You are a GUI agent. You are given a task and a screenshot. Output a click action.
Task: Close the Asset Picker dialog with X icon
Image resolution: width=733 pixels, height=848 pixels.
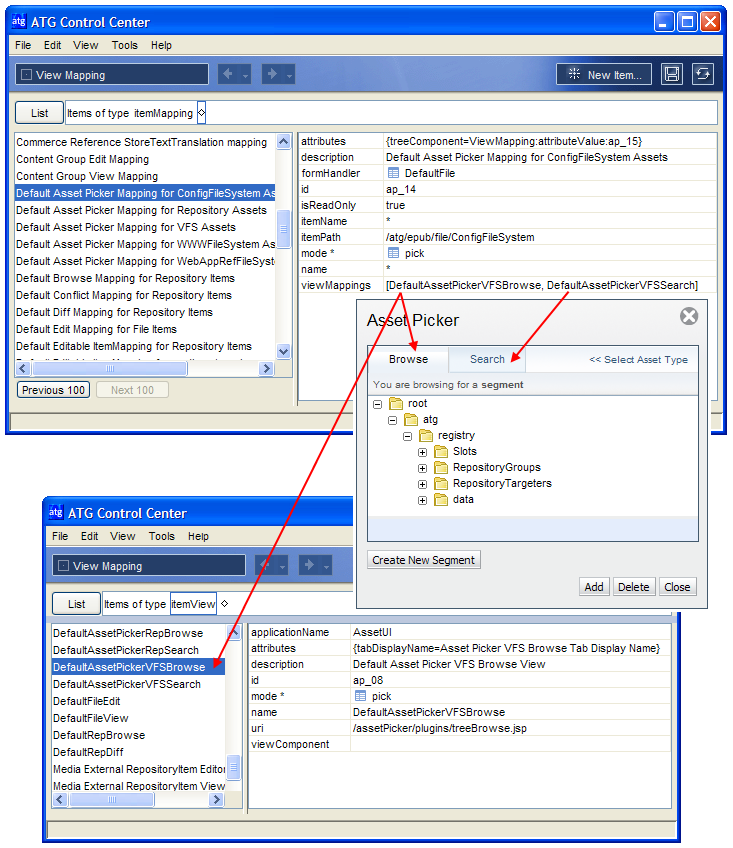689,316
